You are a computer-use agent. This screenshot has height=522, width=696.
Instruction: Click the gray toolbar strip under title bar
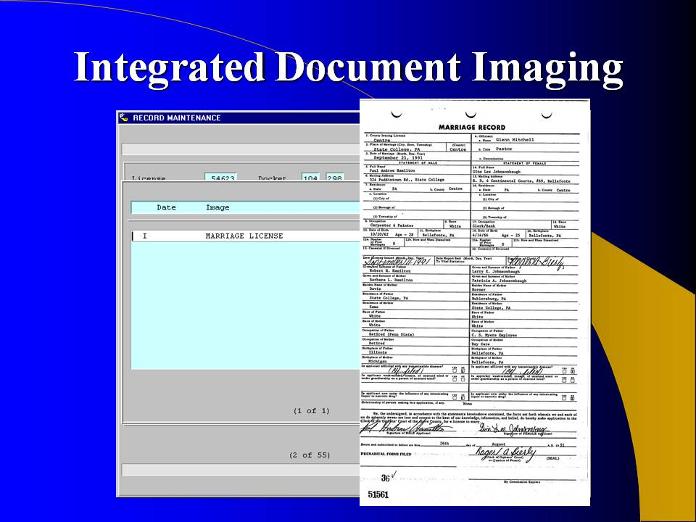[238, 147]
